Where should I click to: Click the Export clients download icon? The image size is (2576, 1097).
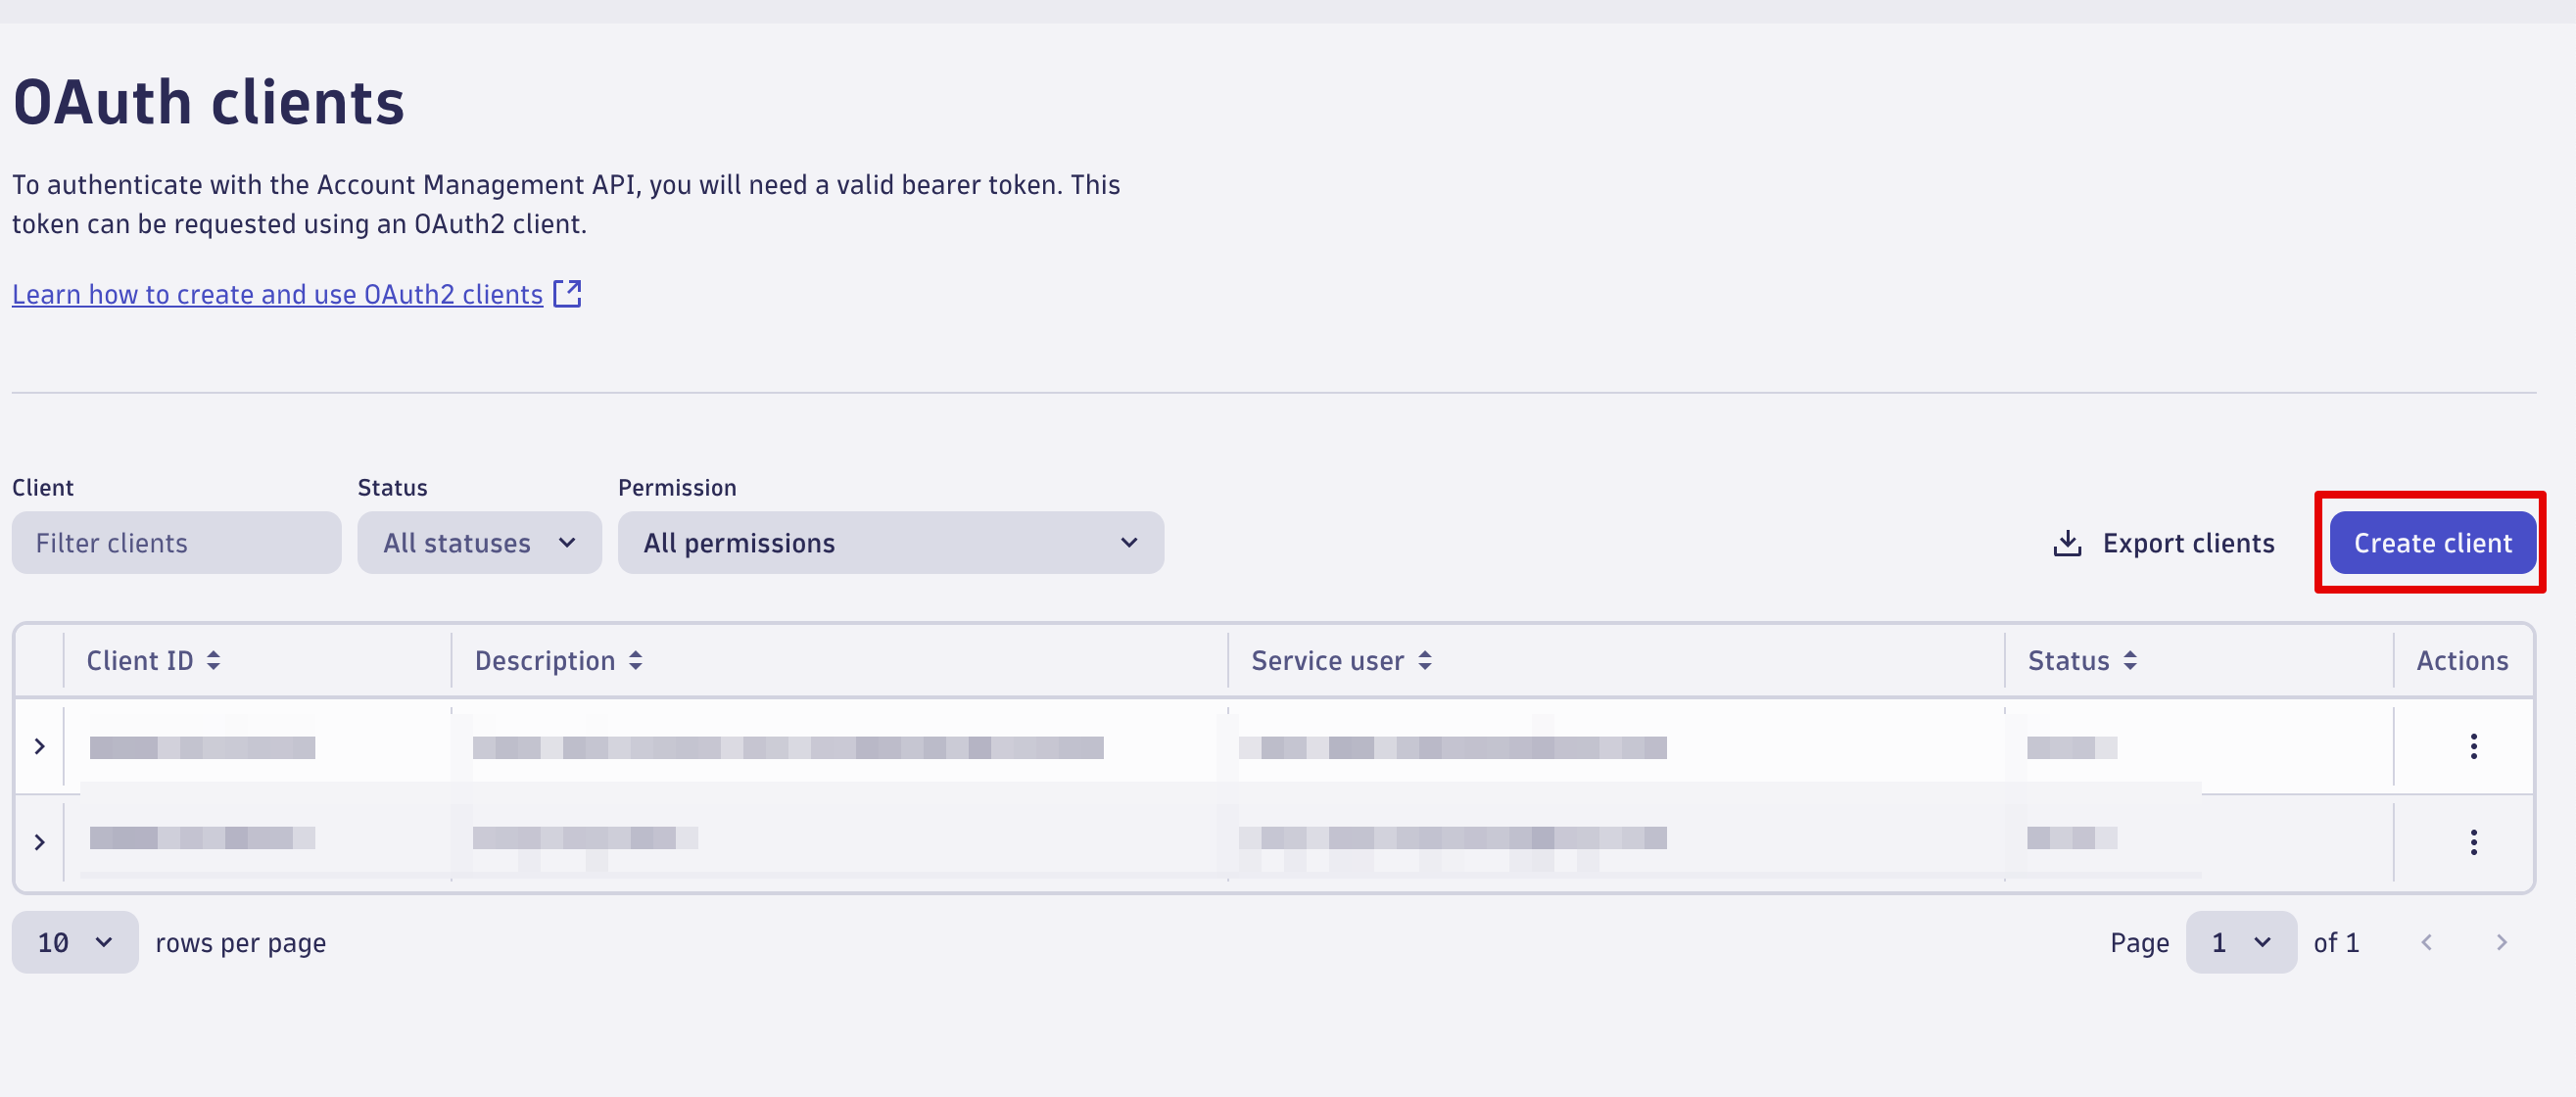pyautogui.click(x=2067, y=543)
